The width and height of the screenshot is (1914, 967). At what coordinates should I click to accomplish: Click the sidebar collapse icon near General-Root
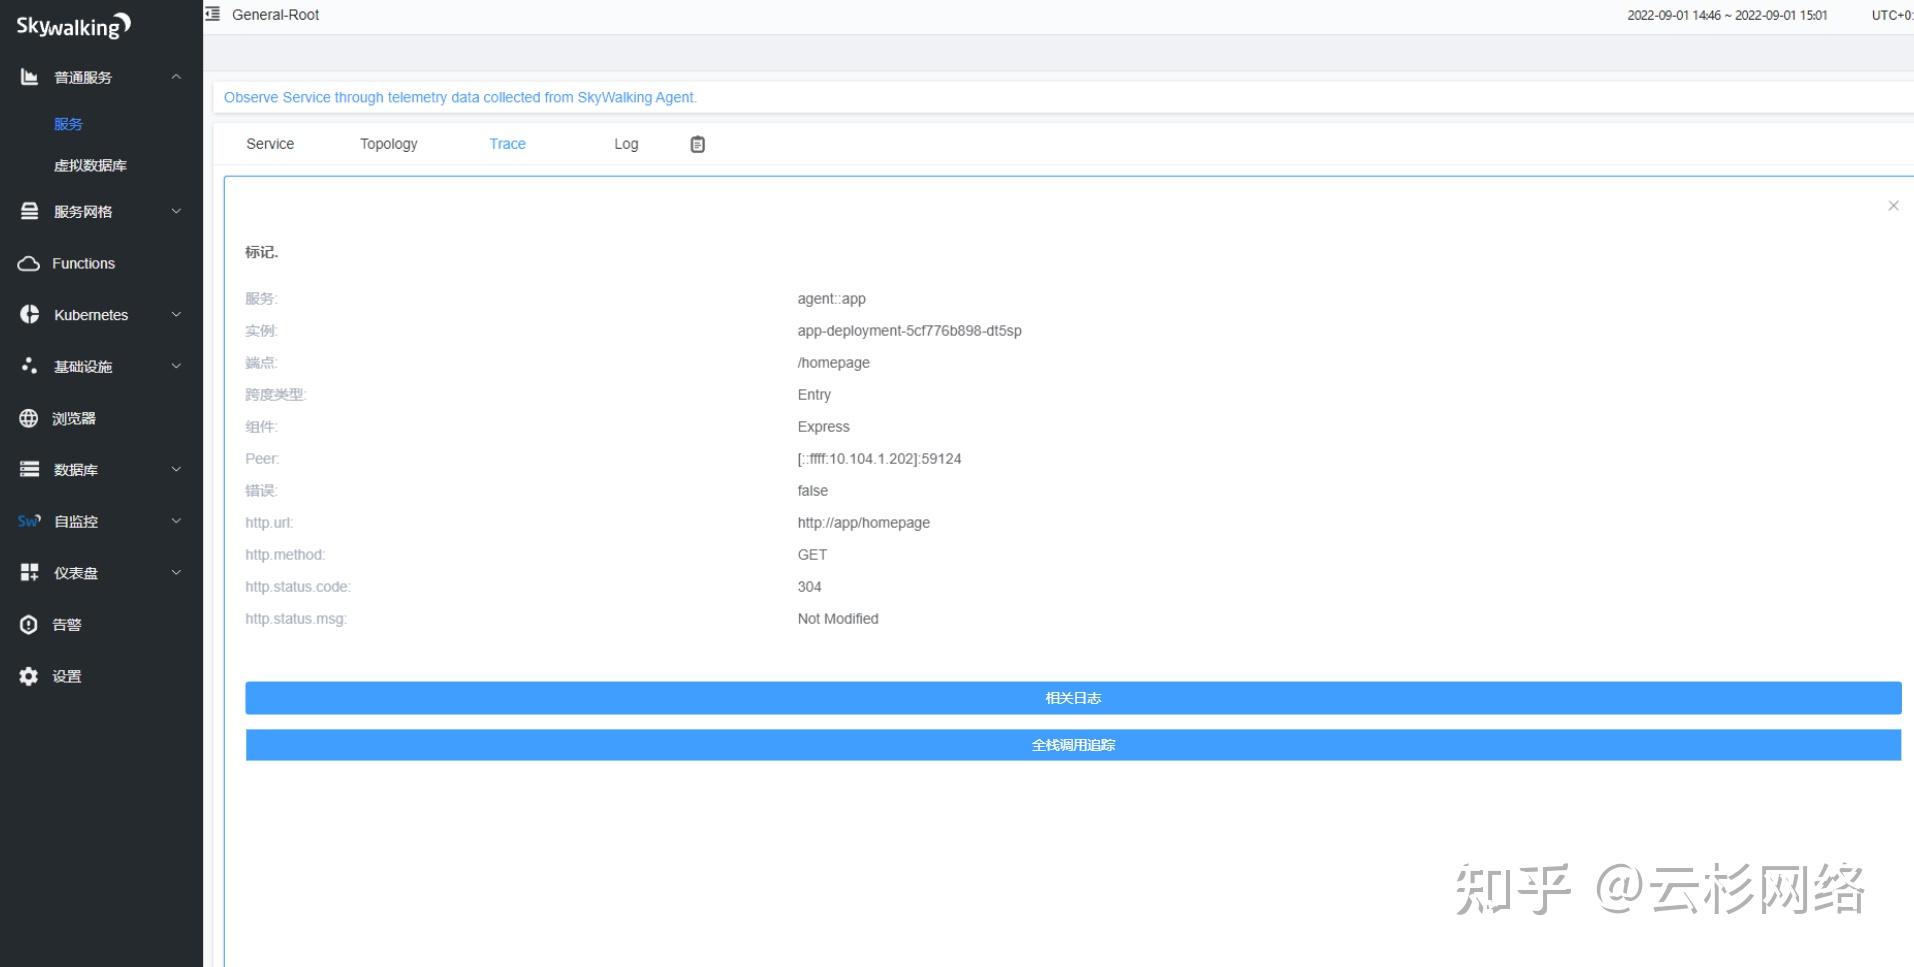[211, 14]
